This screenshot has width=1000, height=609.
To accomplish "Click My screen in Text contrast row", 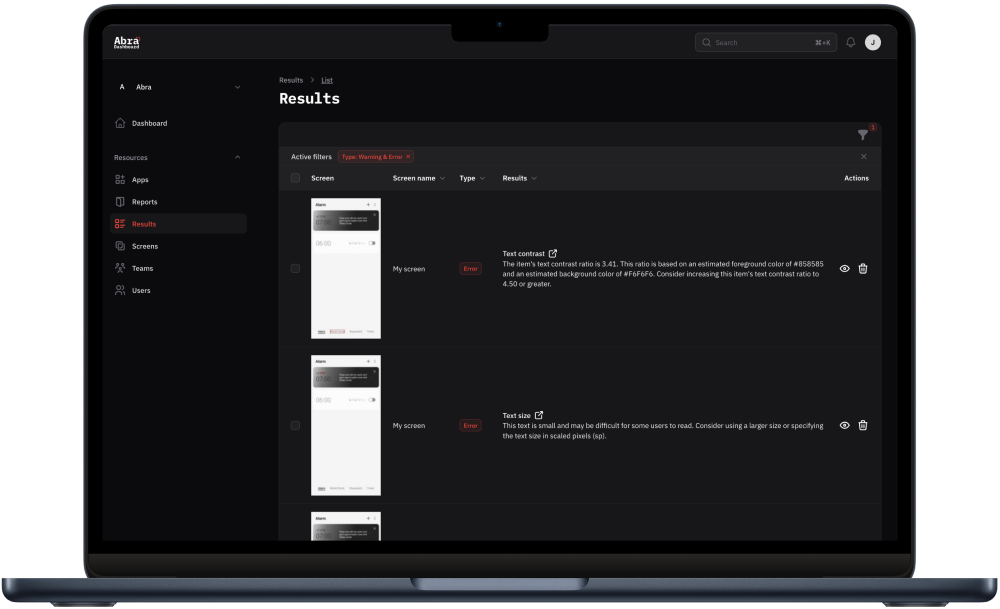I will [409, 269].
